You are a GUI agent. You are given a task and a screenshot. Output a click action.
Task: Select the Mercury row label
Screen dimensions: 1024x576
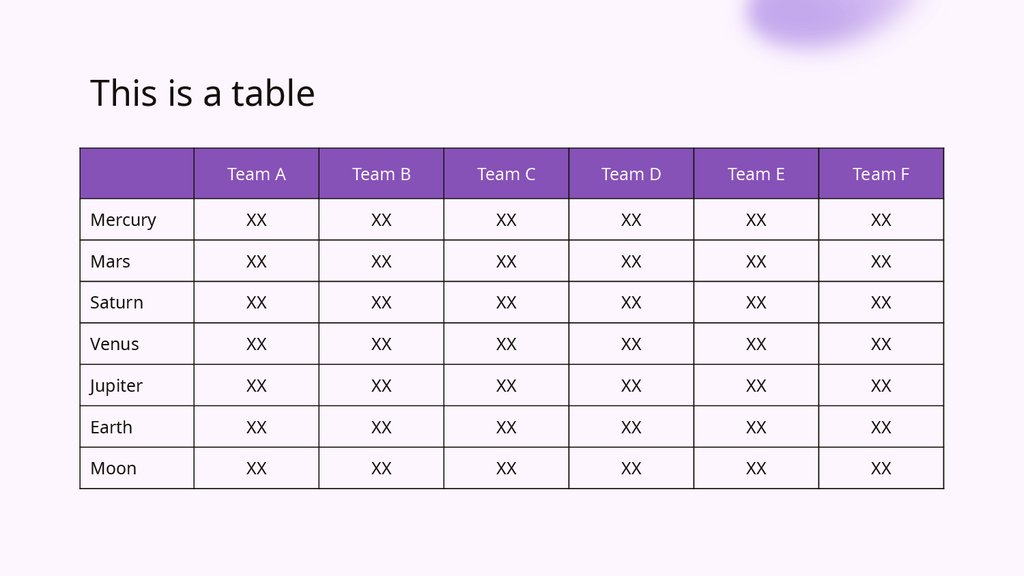coord(123,220)
